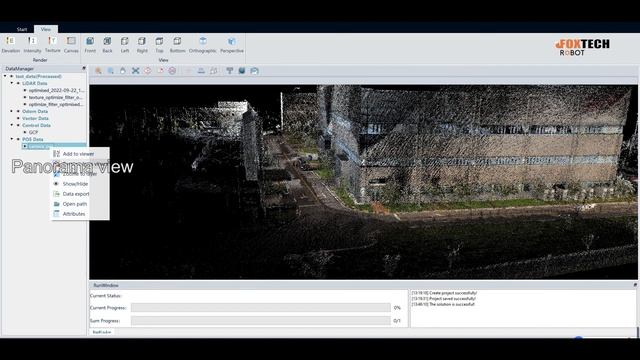This screenshot has height=360, width=640.
Task: Click the area measure tool
Action: click(213, 71)
